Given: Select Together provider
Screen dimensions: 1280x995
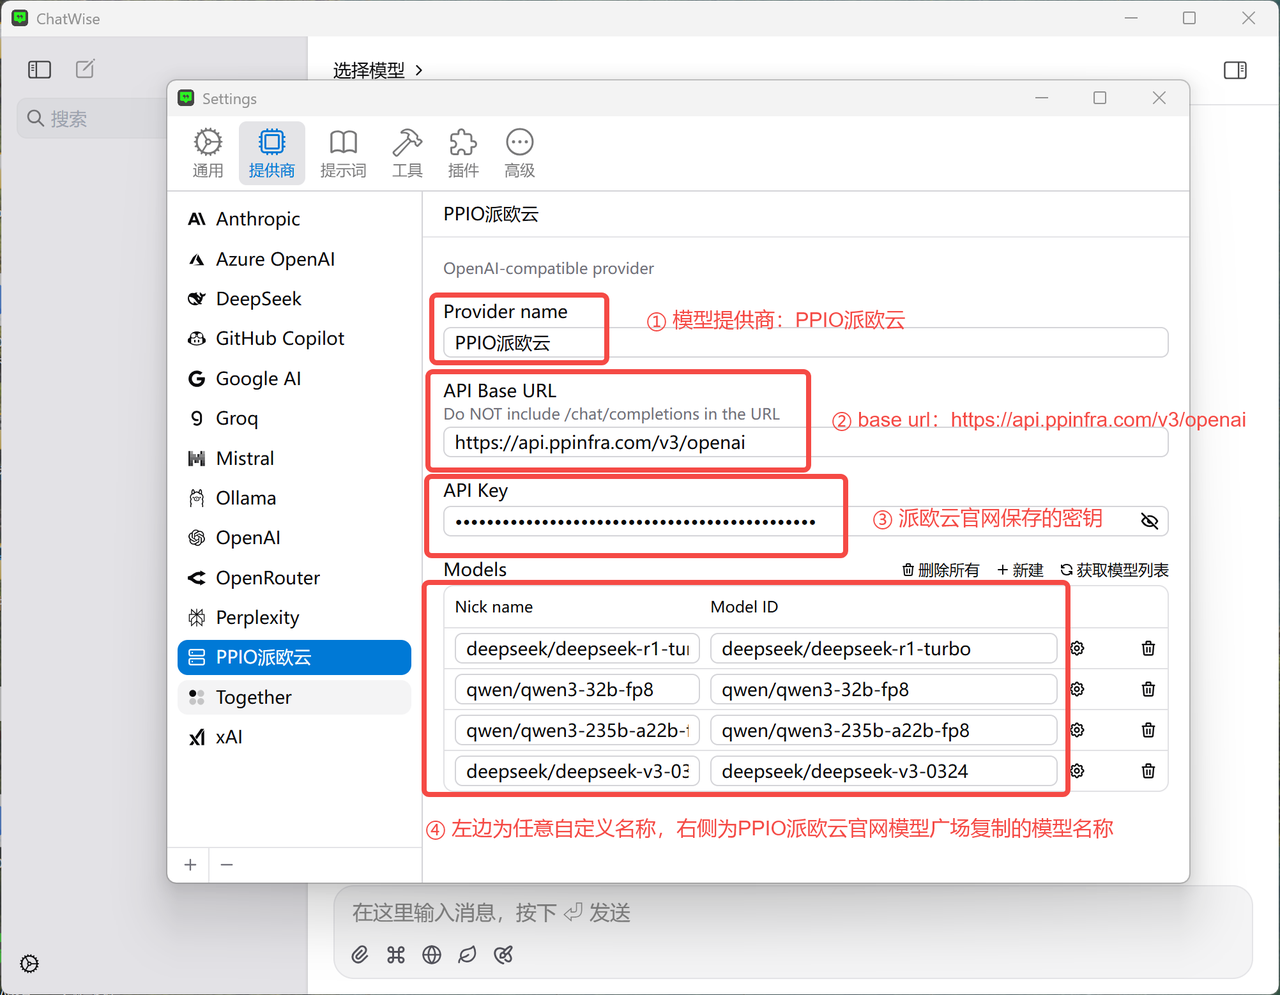Looking at the screenshot, I should pos(294,697).
